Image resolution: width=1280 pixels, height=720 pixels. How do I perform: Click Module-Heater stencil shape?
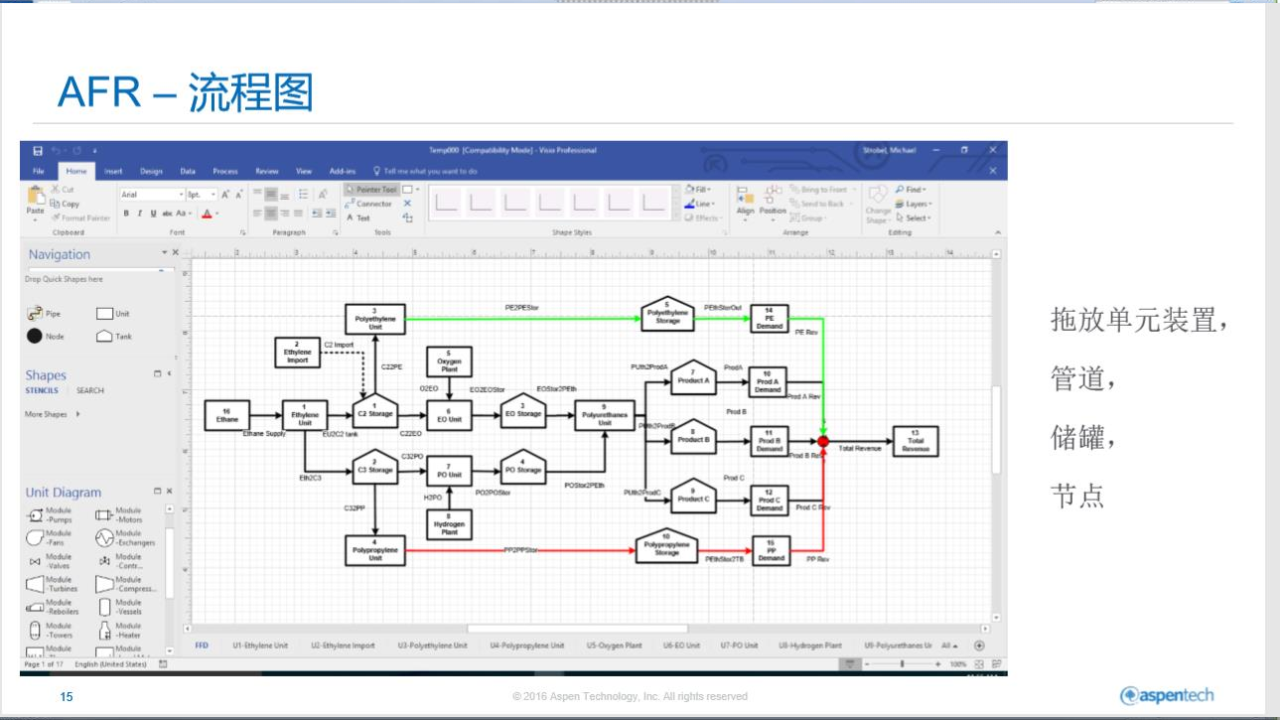click(119, 630)
